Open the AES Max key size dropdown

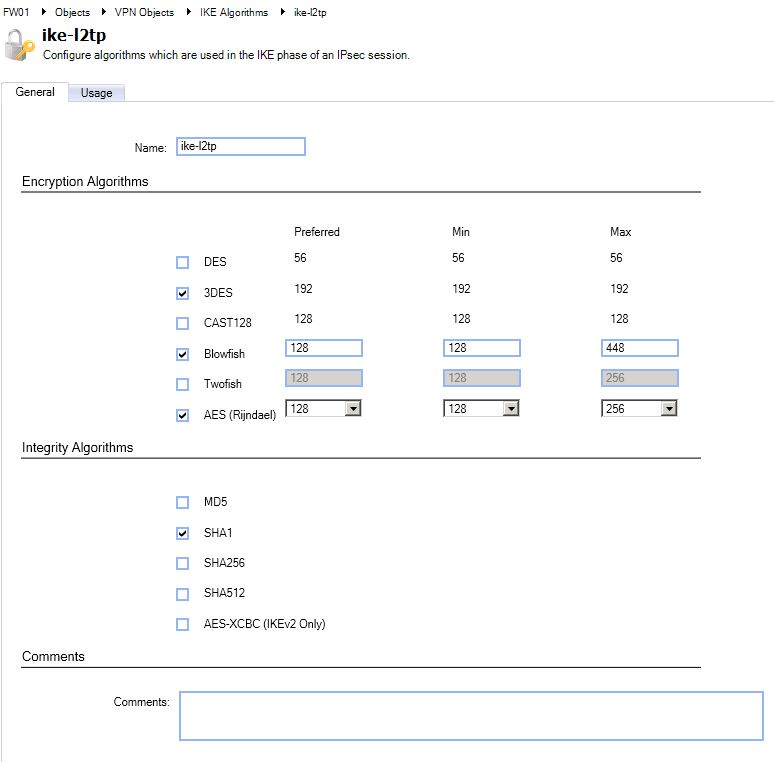(x=668, y=409)
